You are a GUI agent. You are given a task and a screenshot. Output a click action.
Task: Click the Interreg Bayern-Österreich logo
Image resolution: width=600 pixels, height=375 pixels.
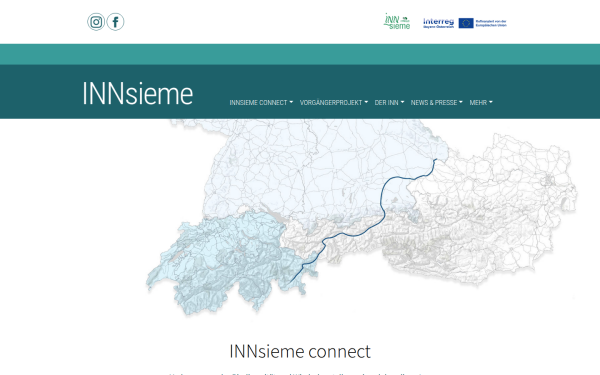click(439, 23)
